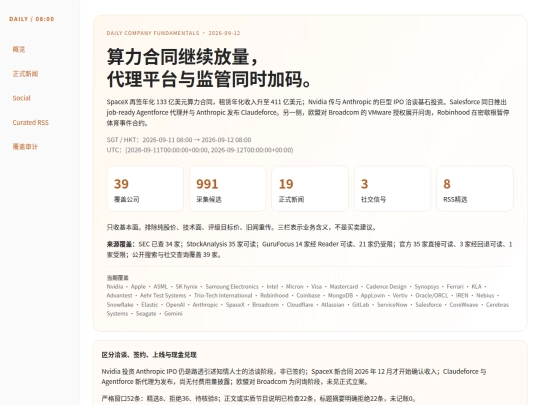This screenshot has width=540, height=405.
Task: Select Ferrari in the coverage list
Action: click(x=455, y=287)
